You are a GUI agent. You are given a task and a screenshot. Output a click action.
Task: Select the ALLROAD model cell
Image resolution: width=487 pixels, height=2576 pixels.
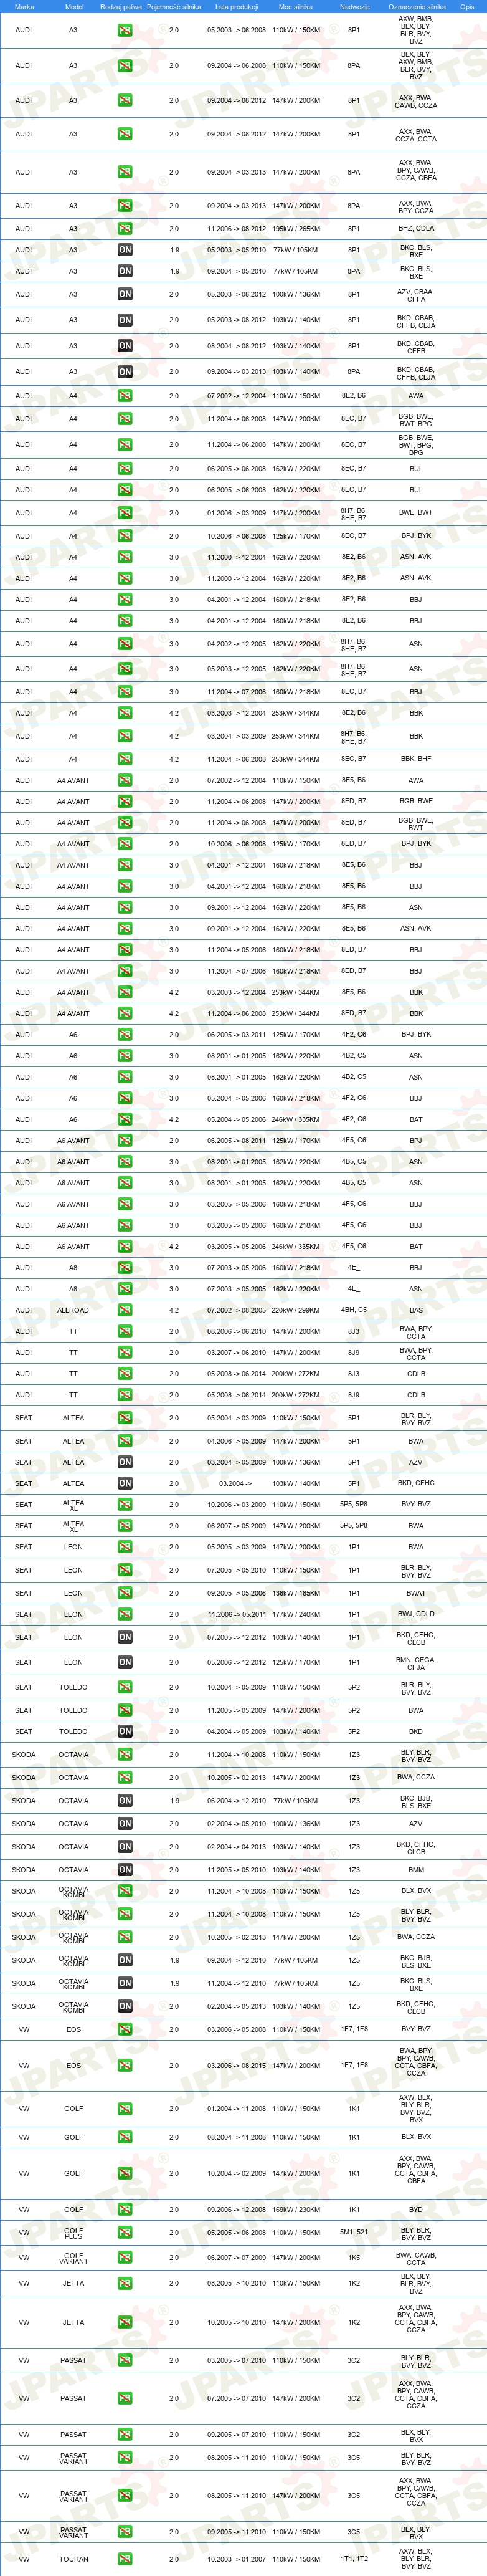73,1310
